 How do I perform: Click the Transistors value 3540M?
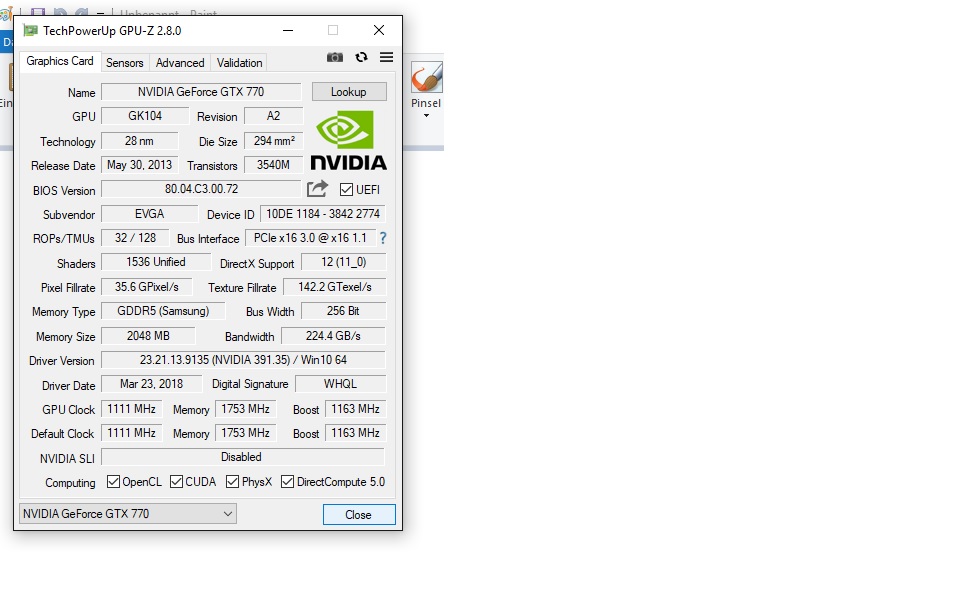(x=273, y=165)
